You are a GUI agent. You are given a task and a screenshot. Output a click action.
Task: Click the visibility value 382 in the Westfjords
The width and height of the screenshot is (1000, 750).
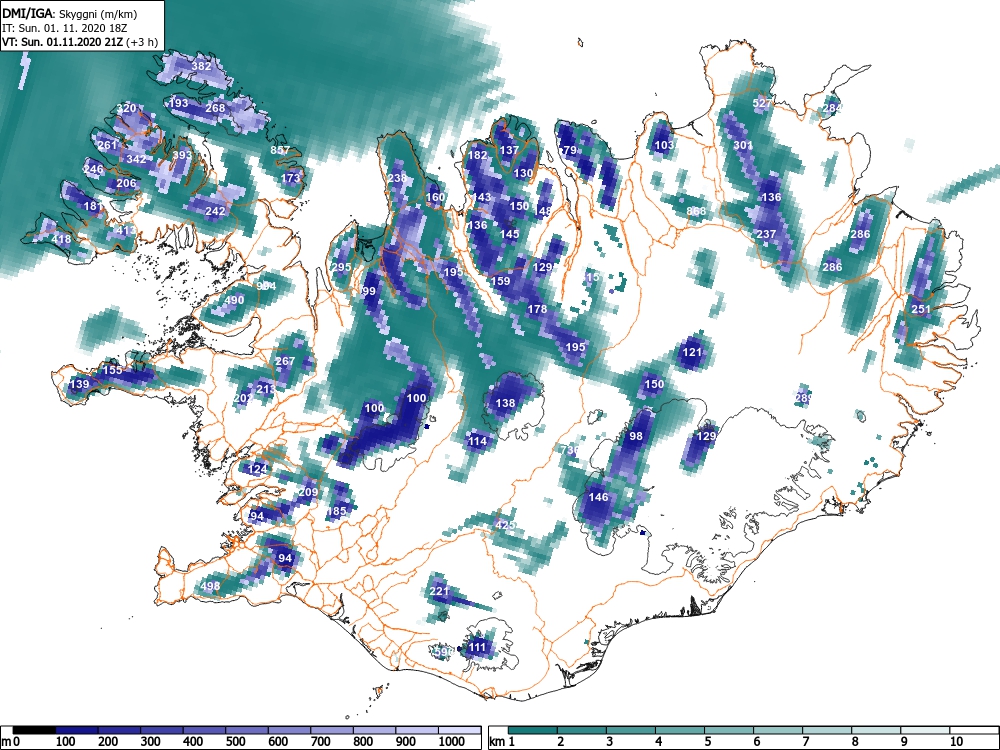tap(201, 66)
